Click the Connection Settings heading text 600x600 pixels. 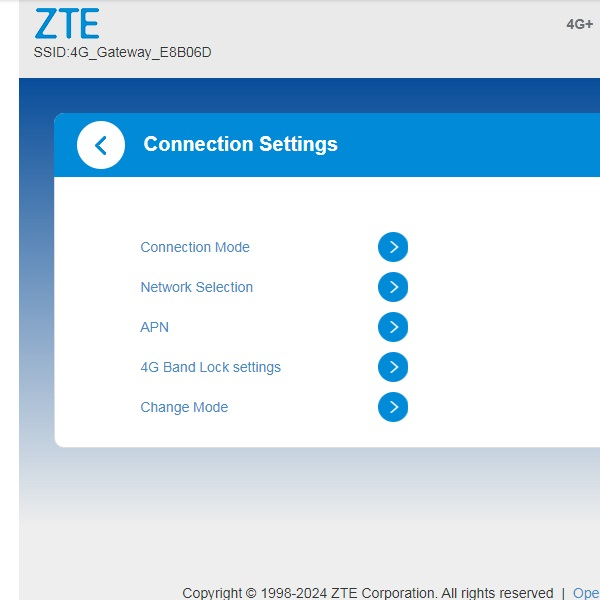coord(240,144)
